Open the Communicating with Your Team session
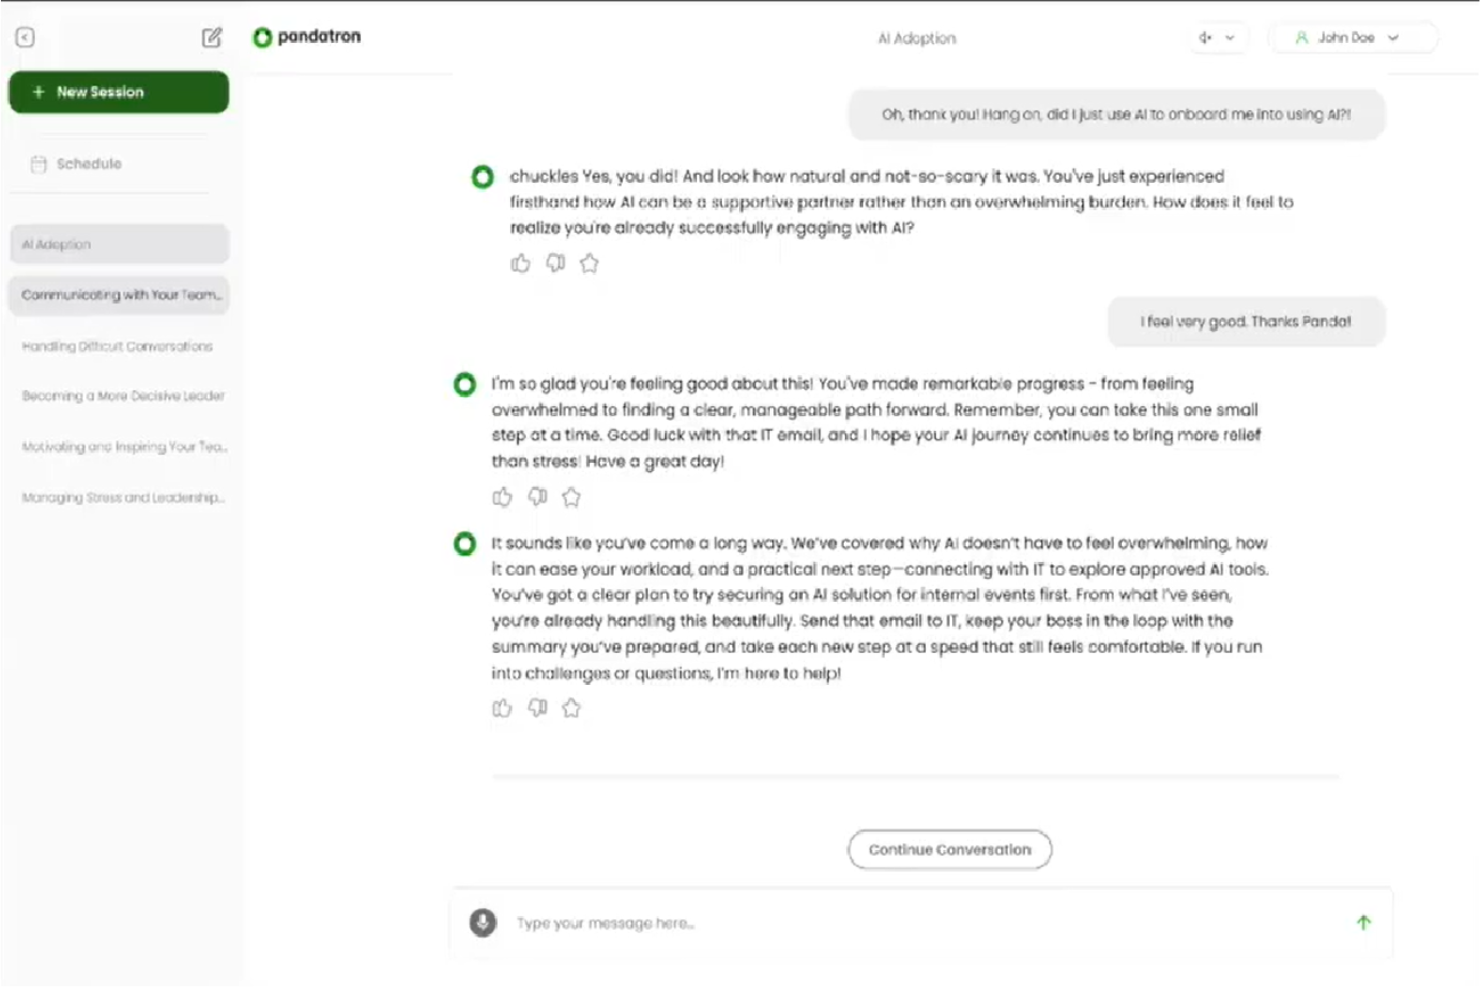1480x987 pixels. click(119, 295)
